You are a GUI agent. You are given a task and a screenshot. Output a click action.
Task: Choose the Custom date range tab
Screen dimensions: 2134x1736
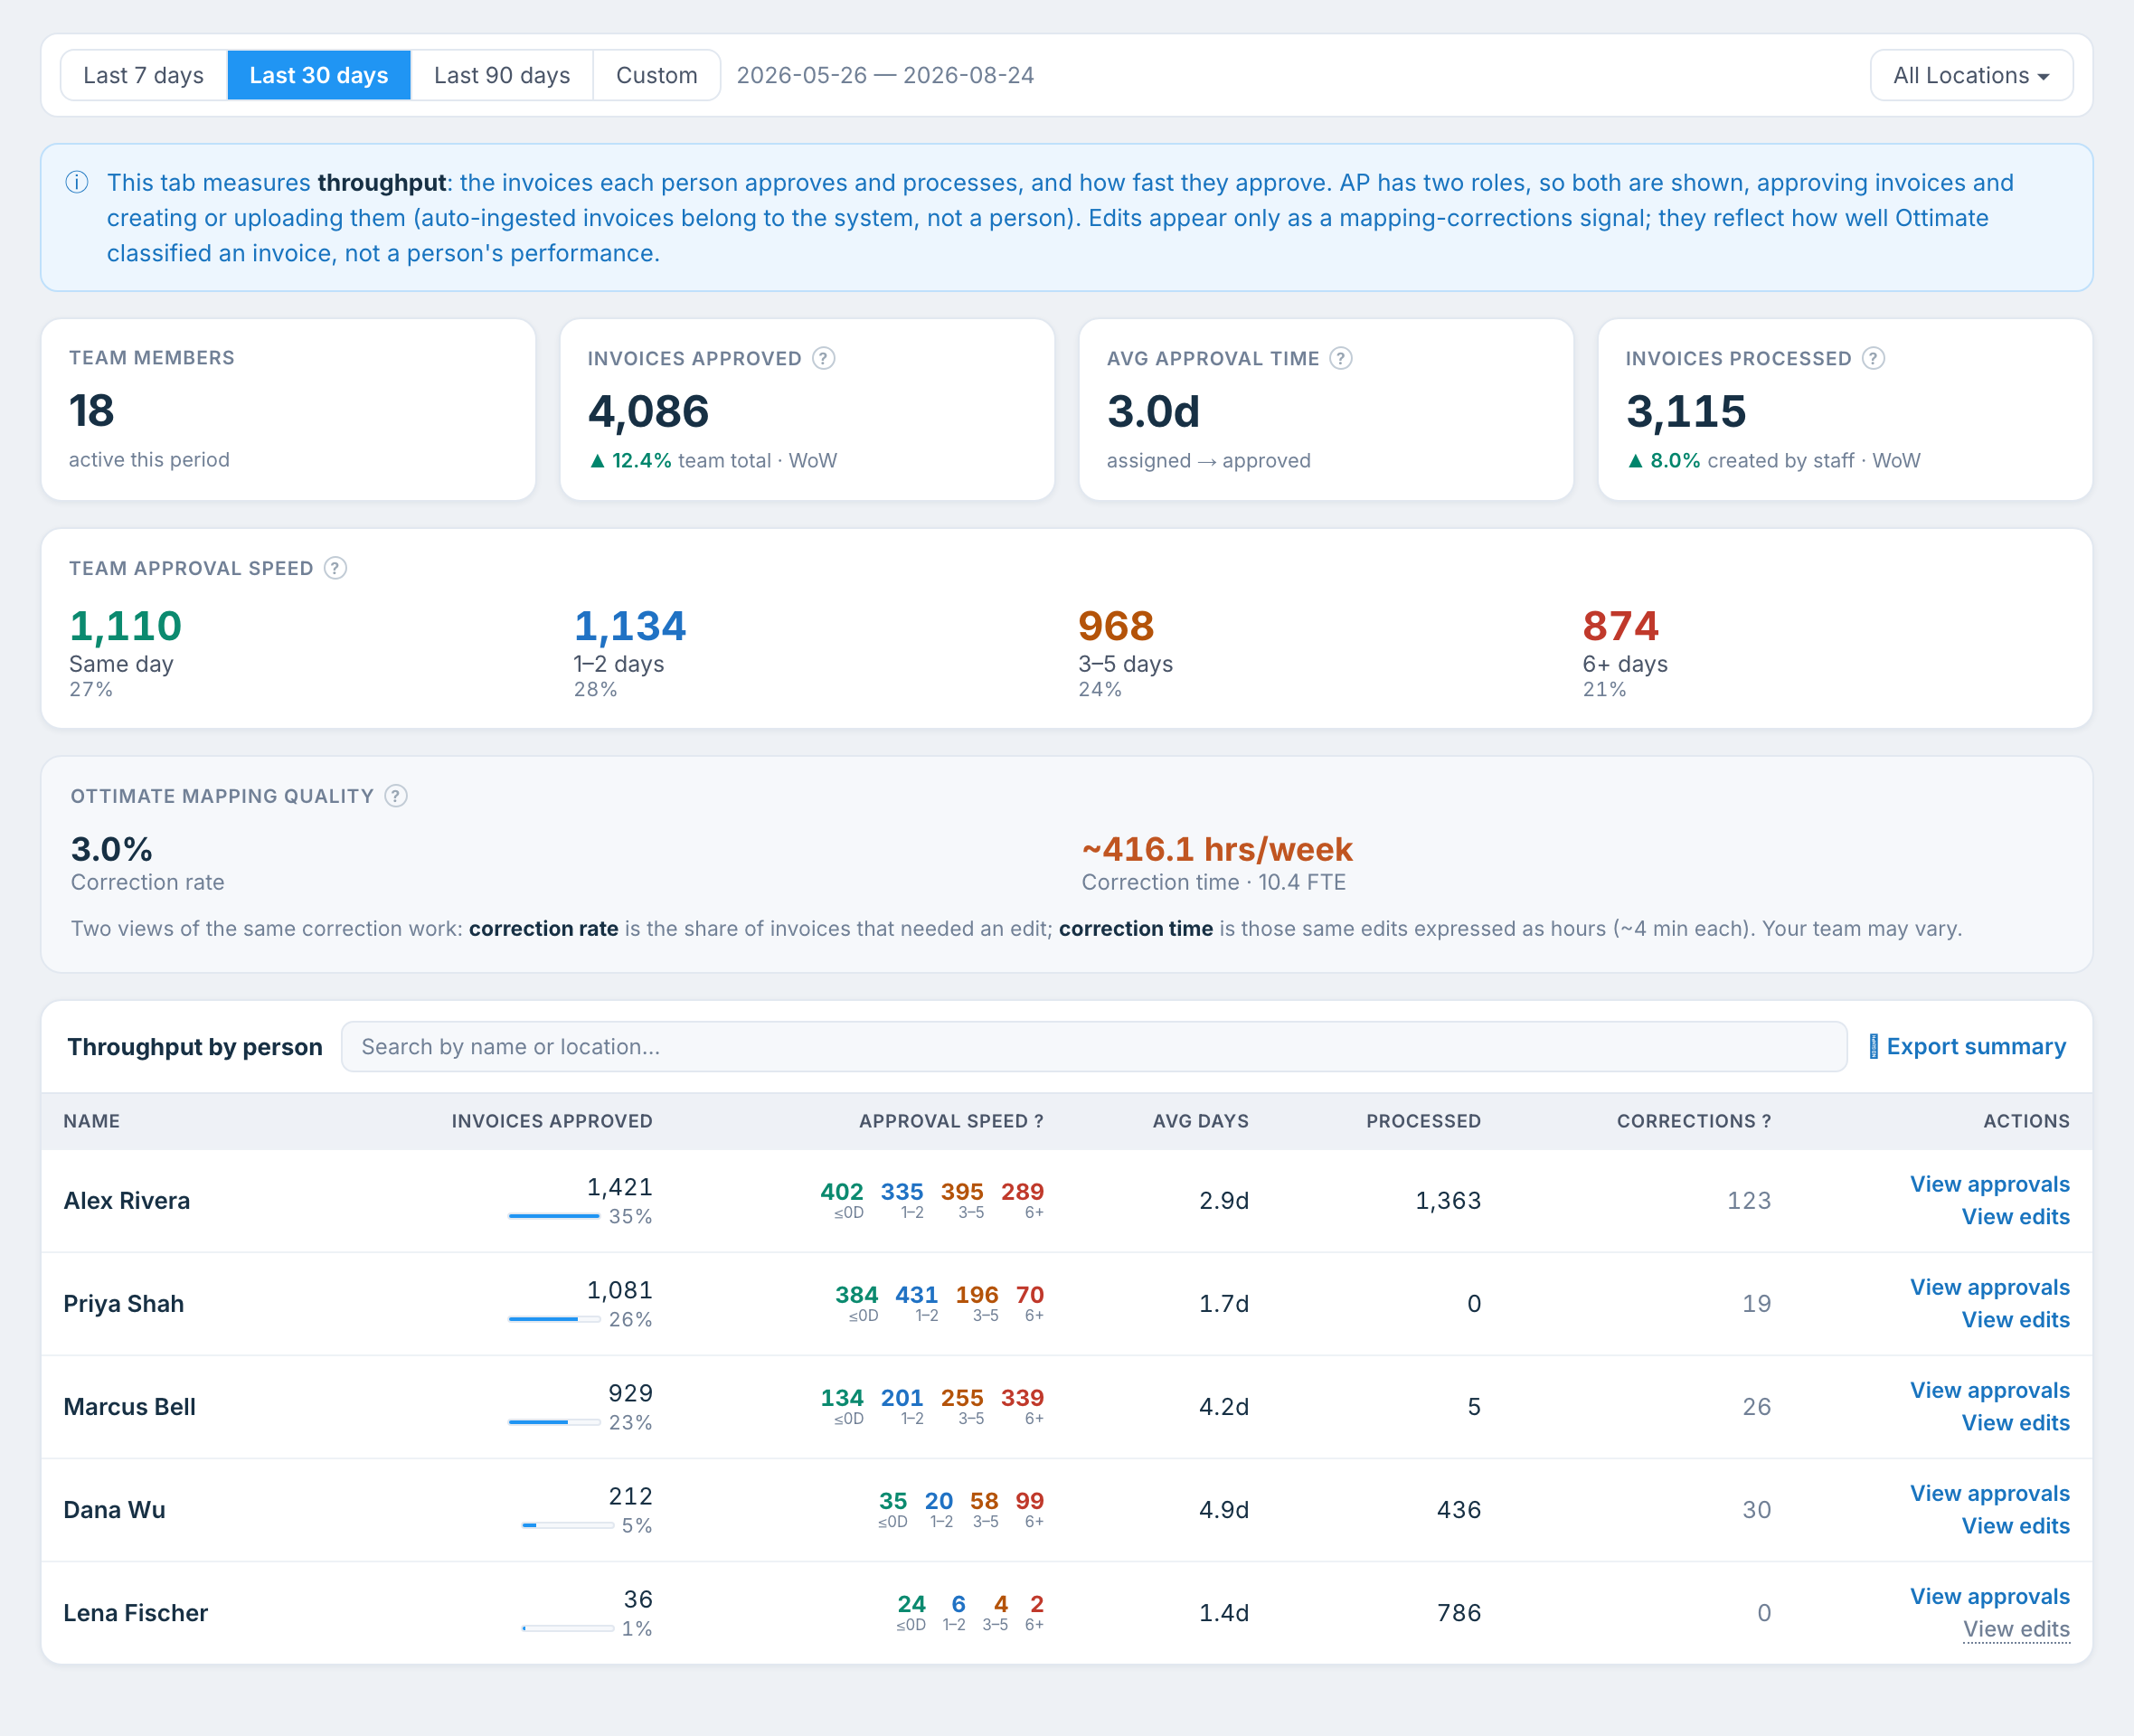(x=657, y=75)
